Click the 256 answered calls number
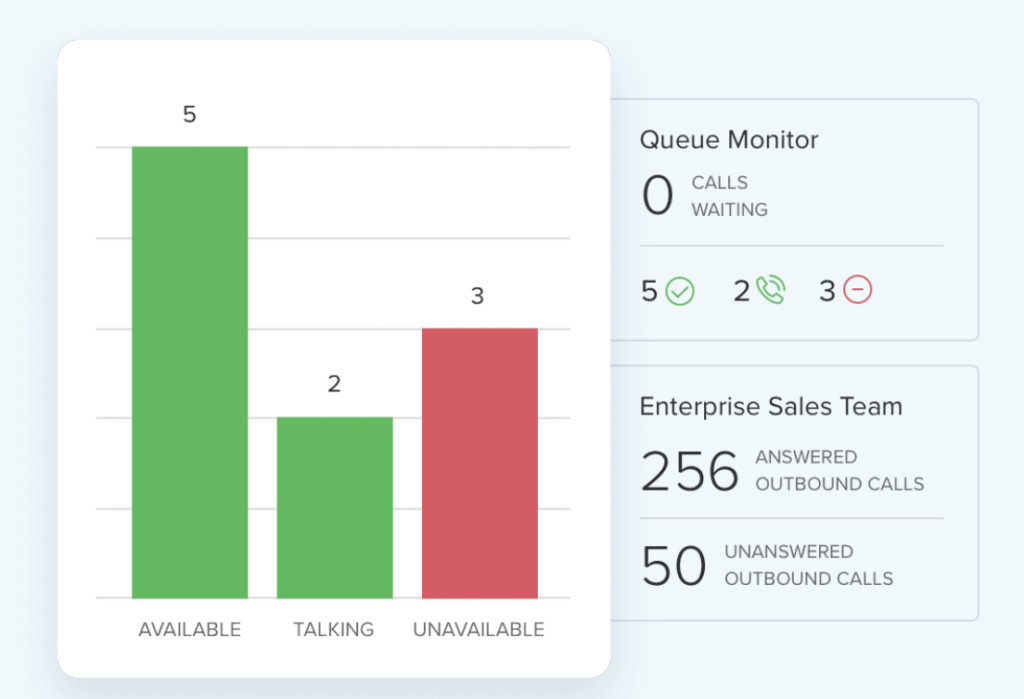Screen dimensions: 1024x699 [690, 471]
